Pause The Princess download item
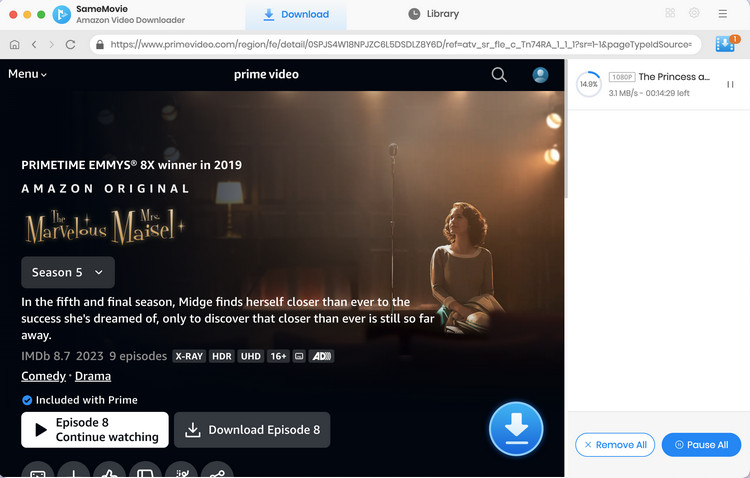This screenshot has width=750, height=478. 730,84
